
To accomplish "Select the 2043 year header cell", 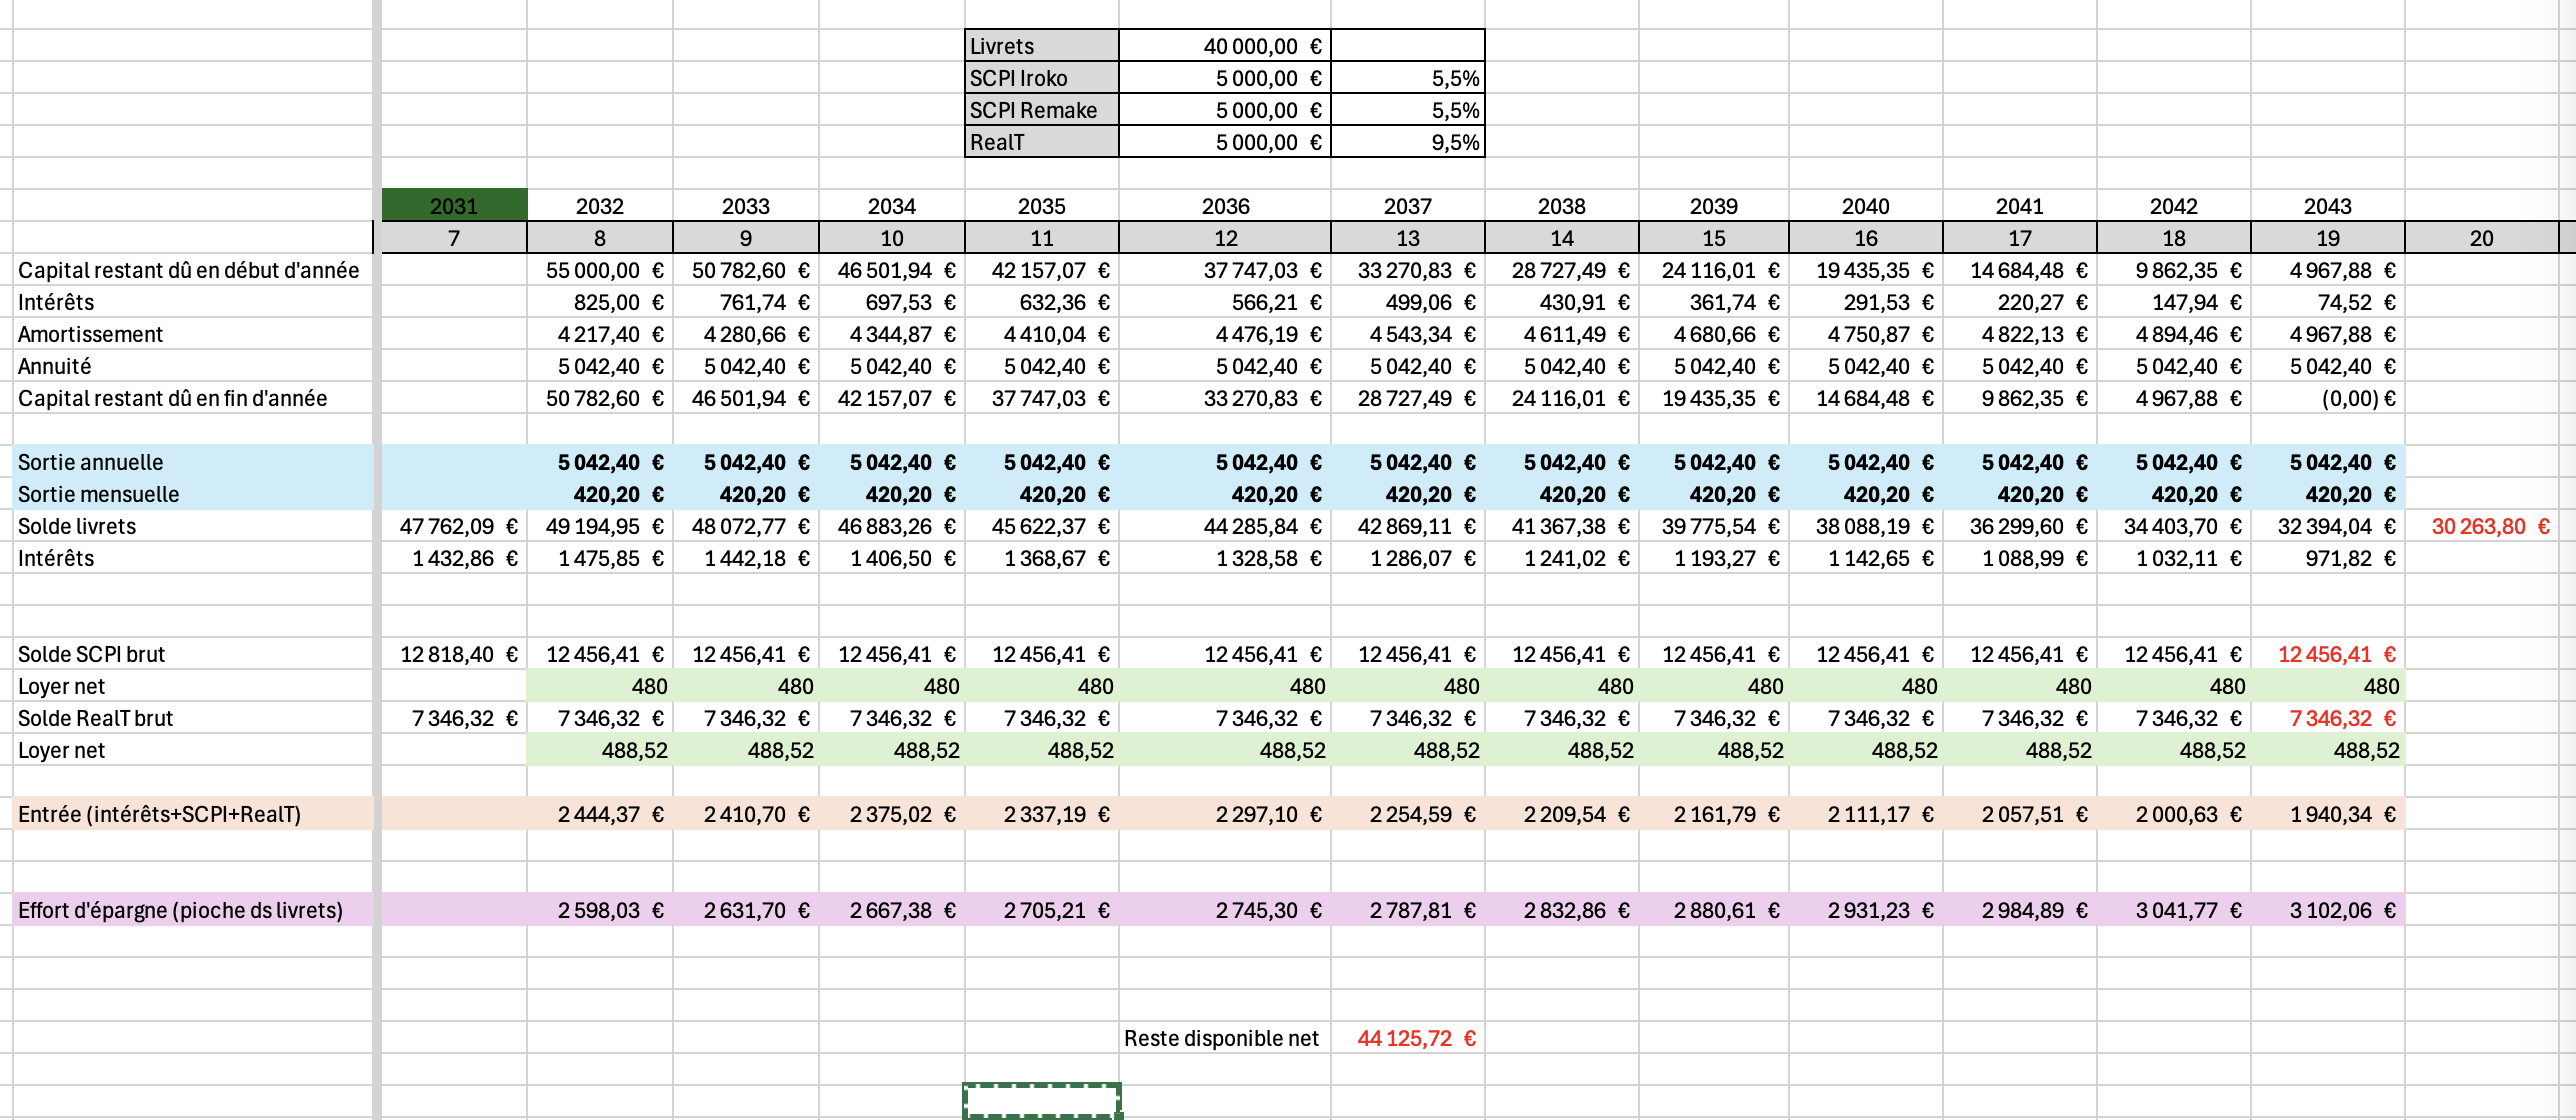I will coord(2327,206).
